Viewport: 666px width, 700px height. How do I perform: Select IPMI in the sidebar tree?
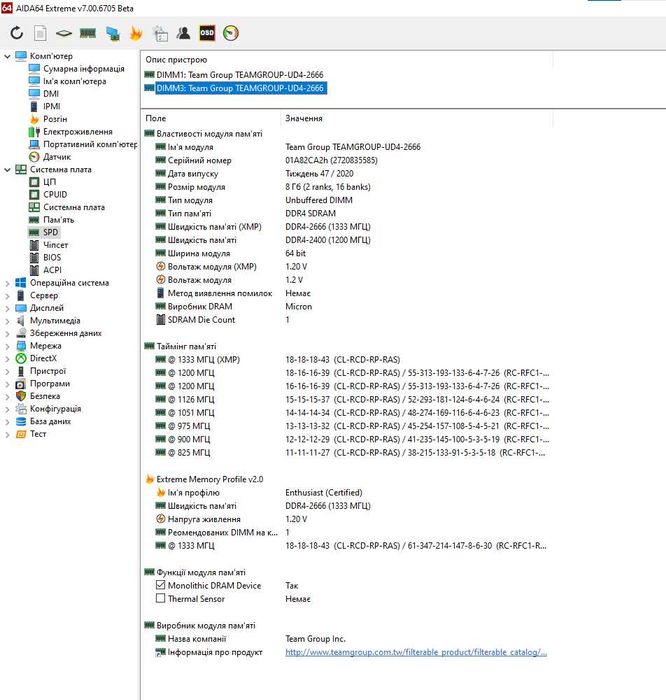45,106
